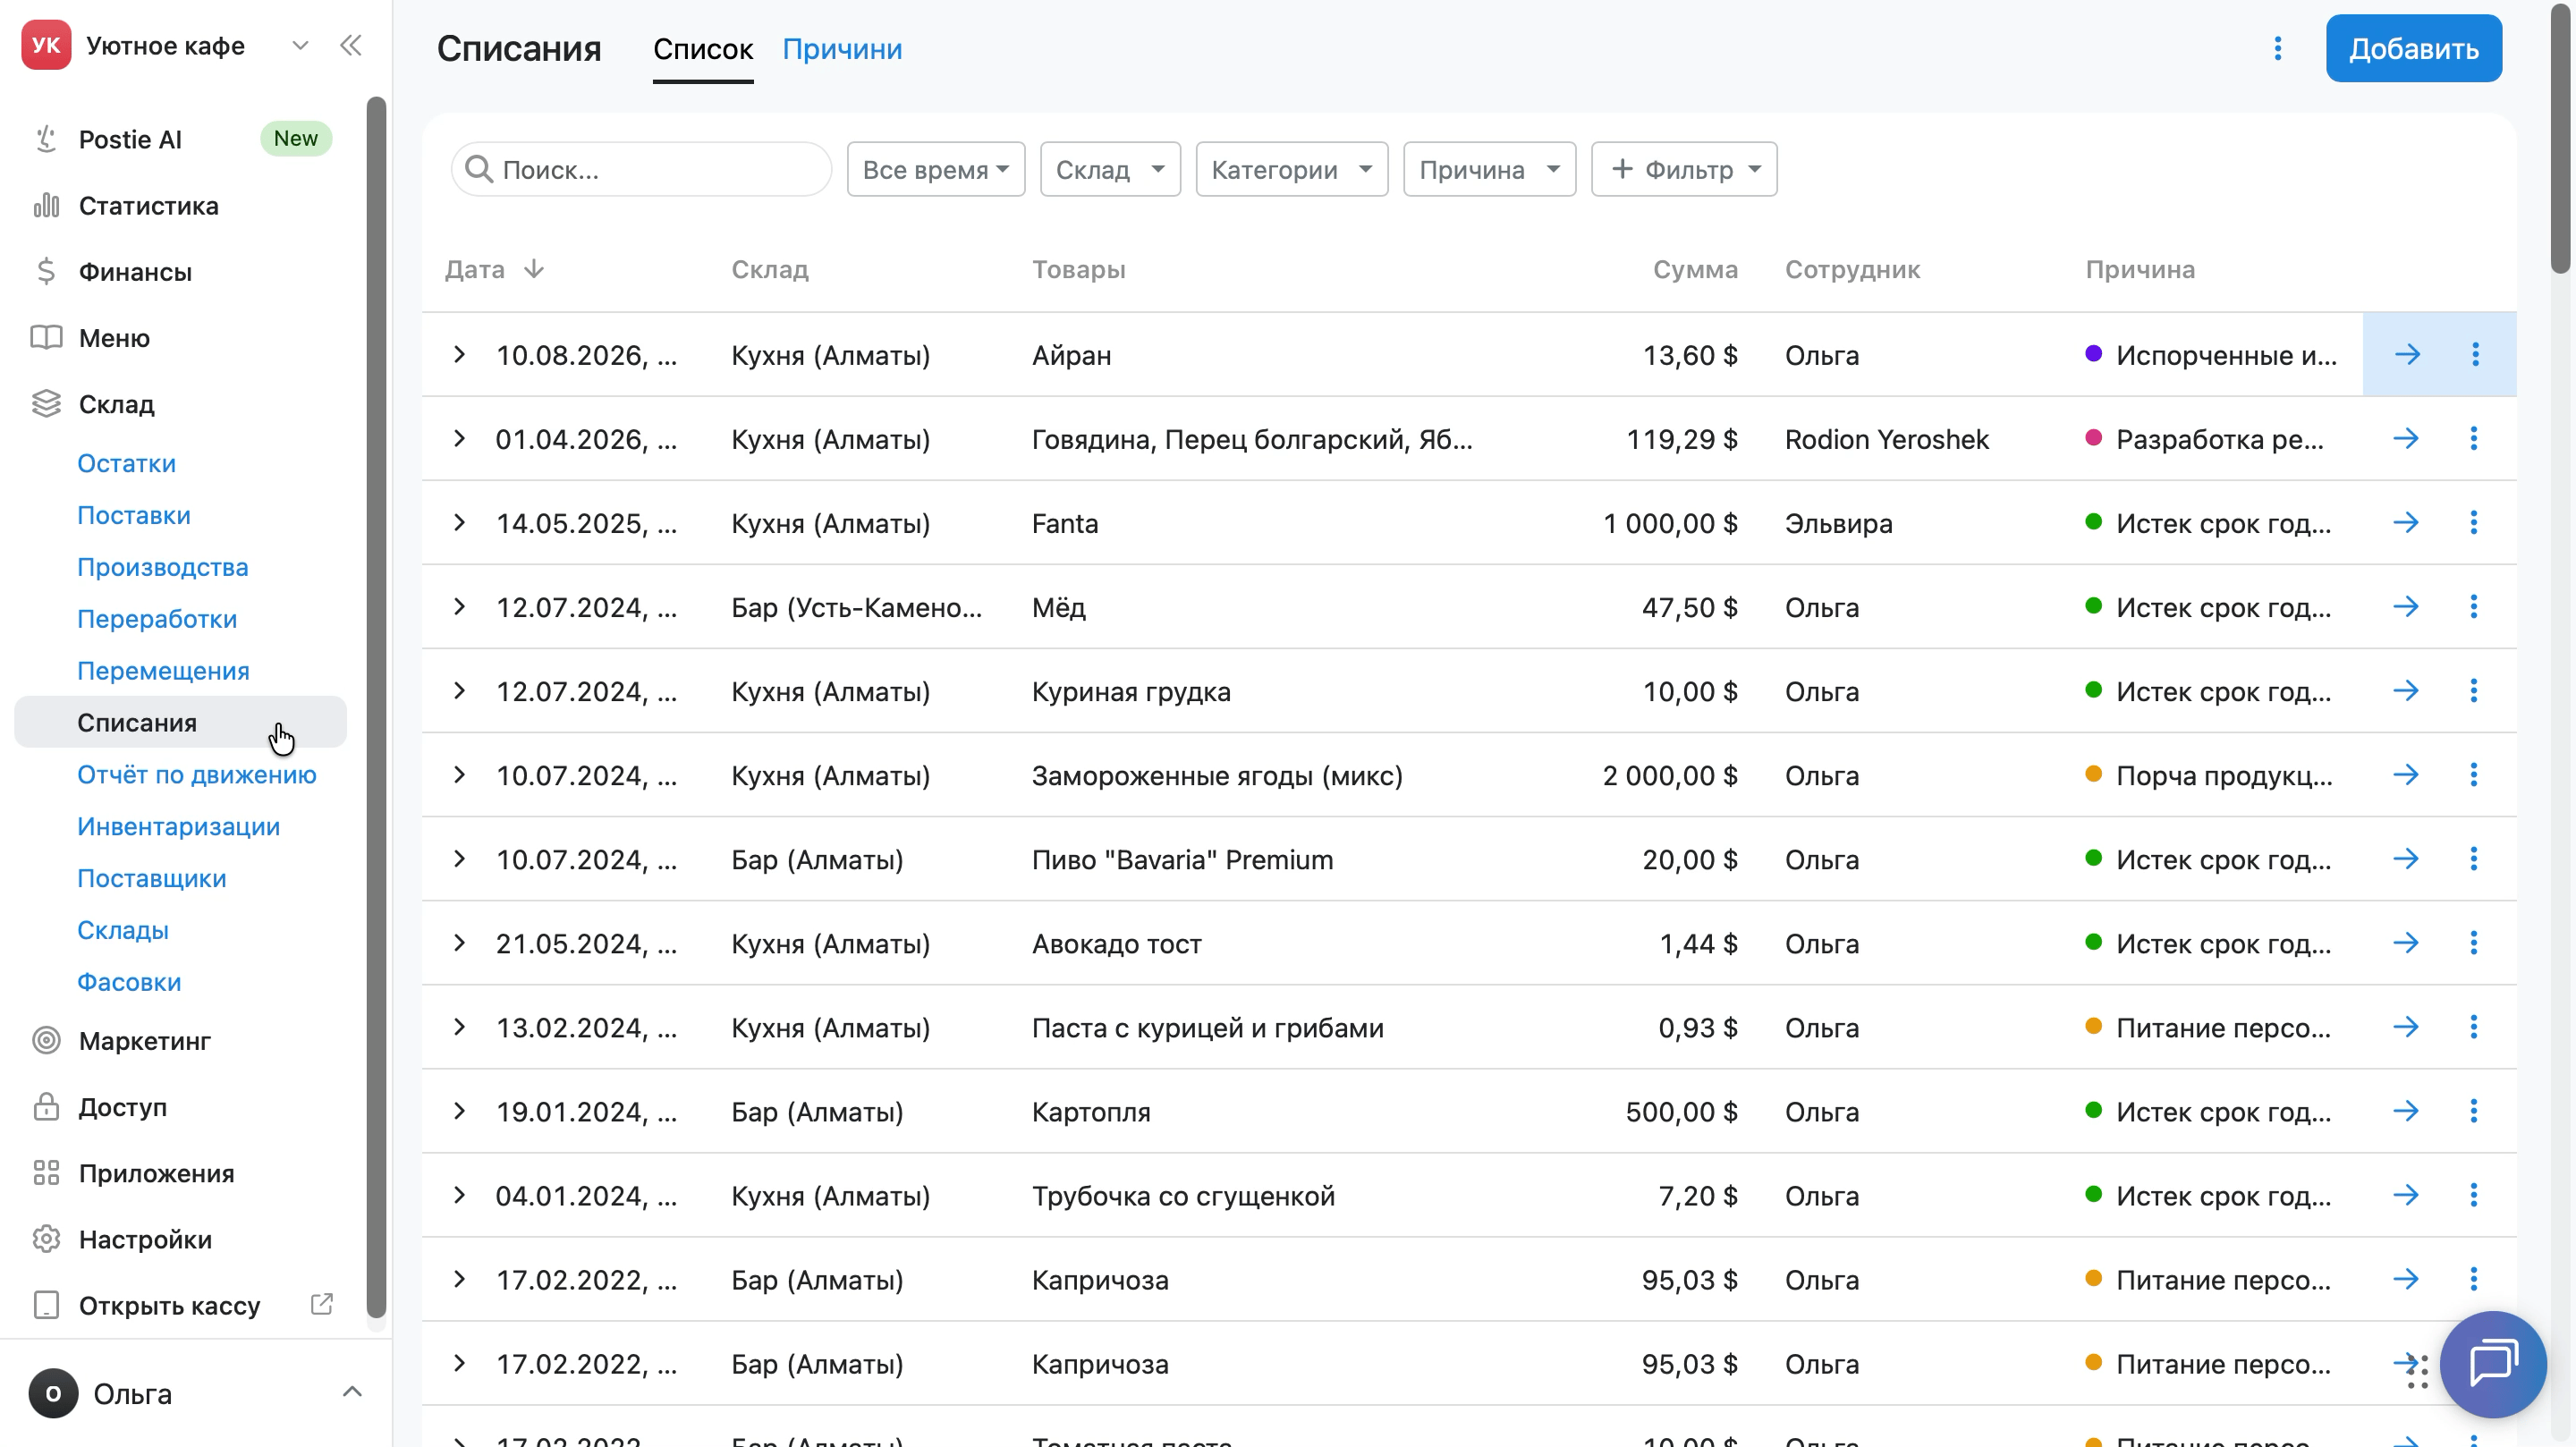The width and height of the screenshot is (2576, 1447).
Task: Click the sidebar vertical scrollbar
Action: coord(376,708)
